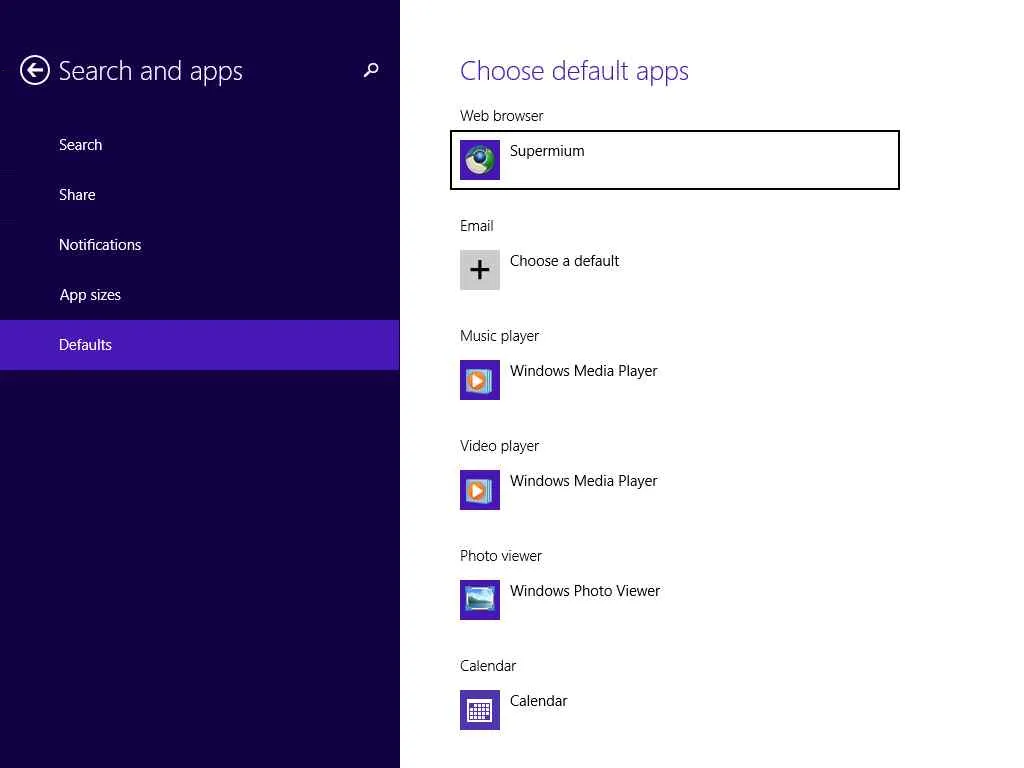Change Video player Windows Media Player label

[x=584, y=481]
